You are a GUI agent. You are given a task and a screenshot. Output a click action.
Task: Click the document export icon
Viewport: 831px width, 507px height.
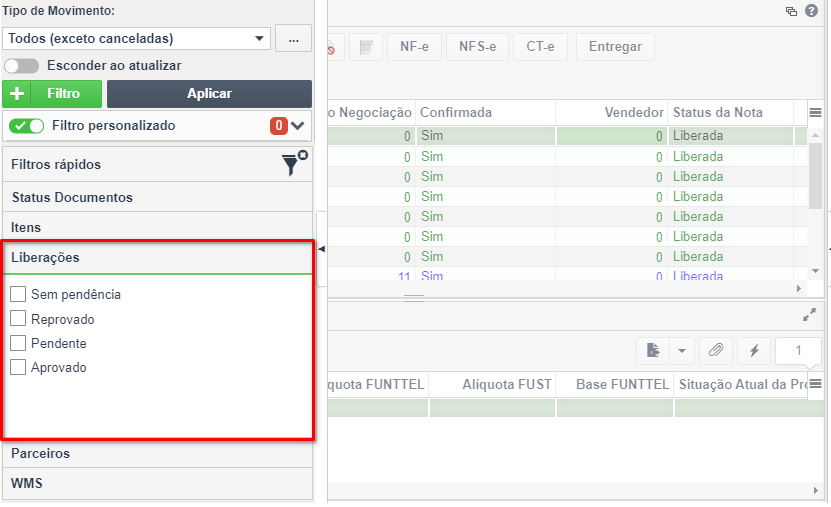click(653, 350)
